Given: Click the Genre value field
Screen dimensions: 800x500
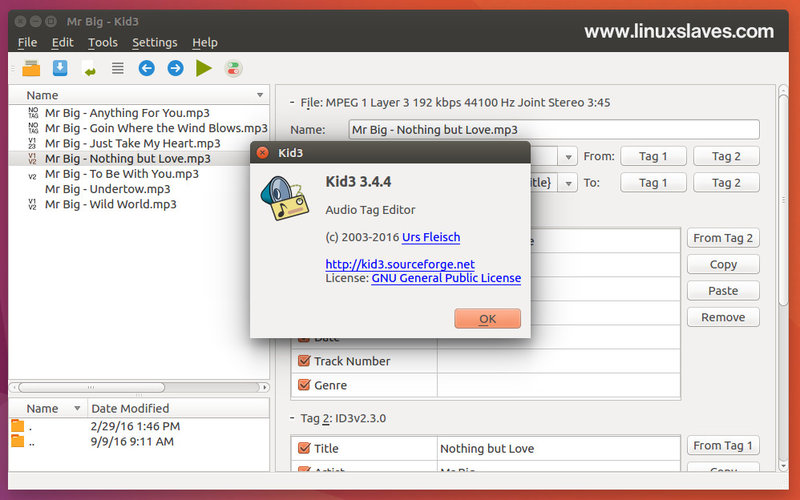Looking at the screenshot, I should (x=559, y=385).
